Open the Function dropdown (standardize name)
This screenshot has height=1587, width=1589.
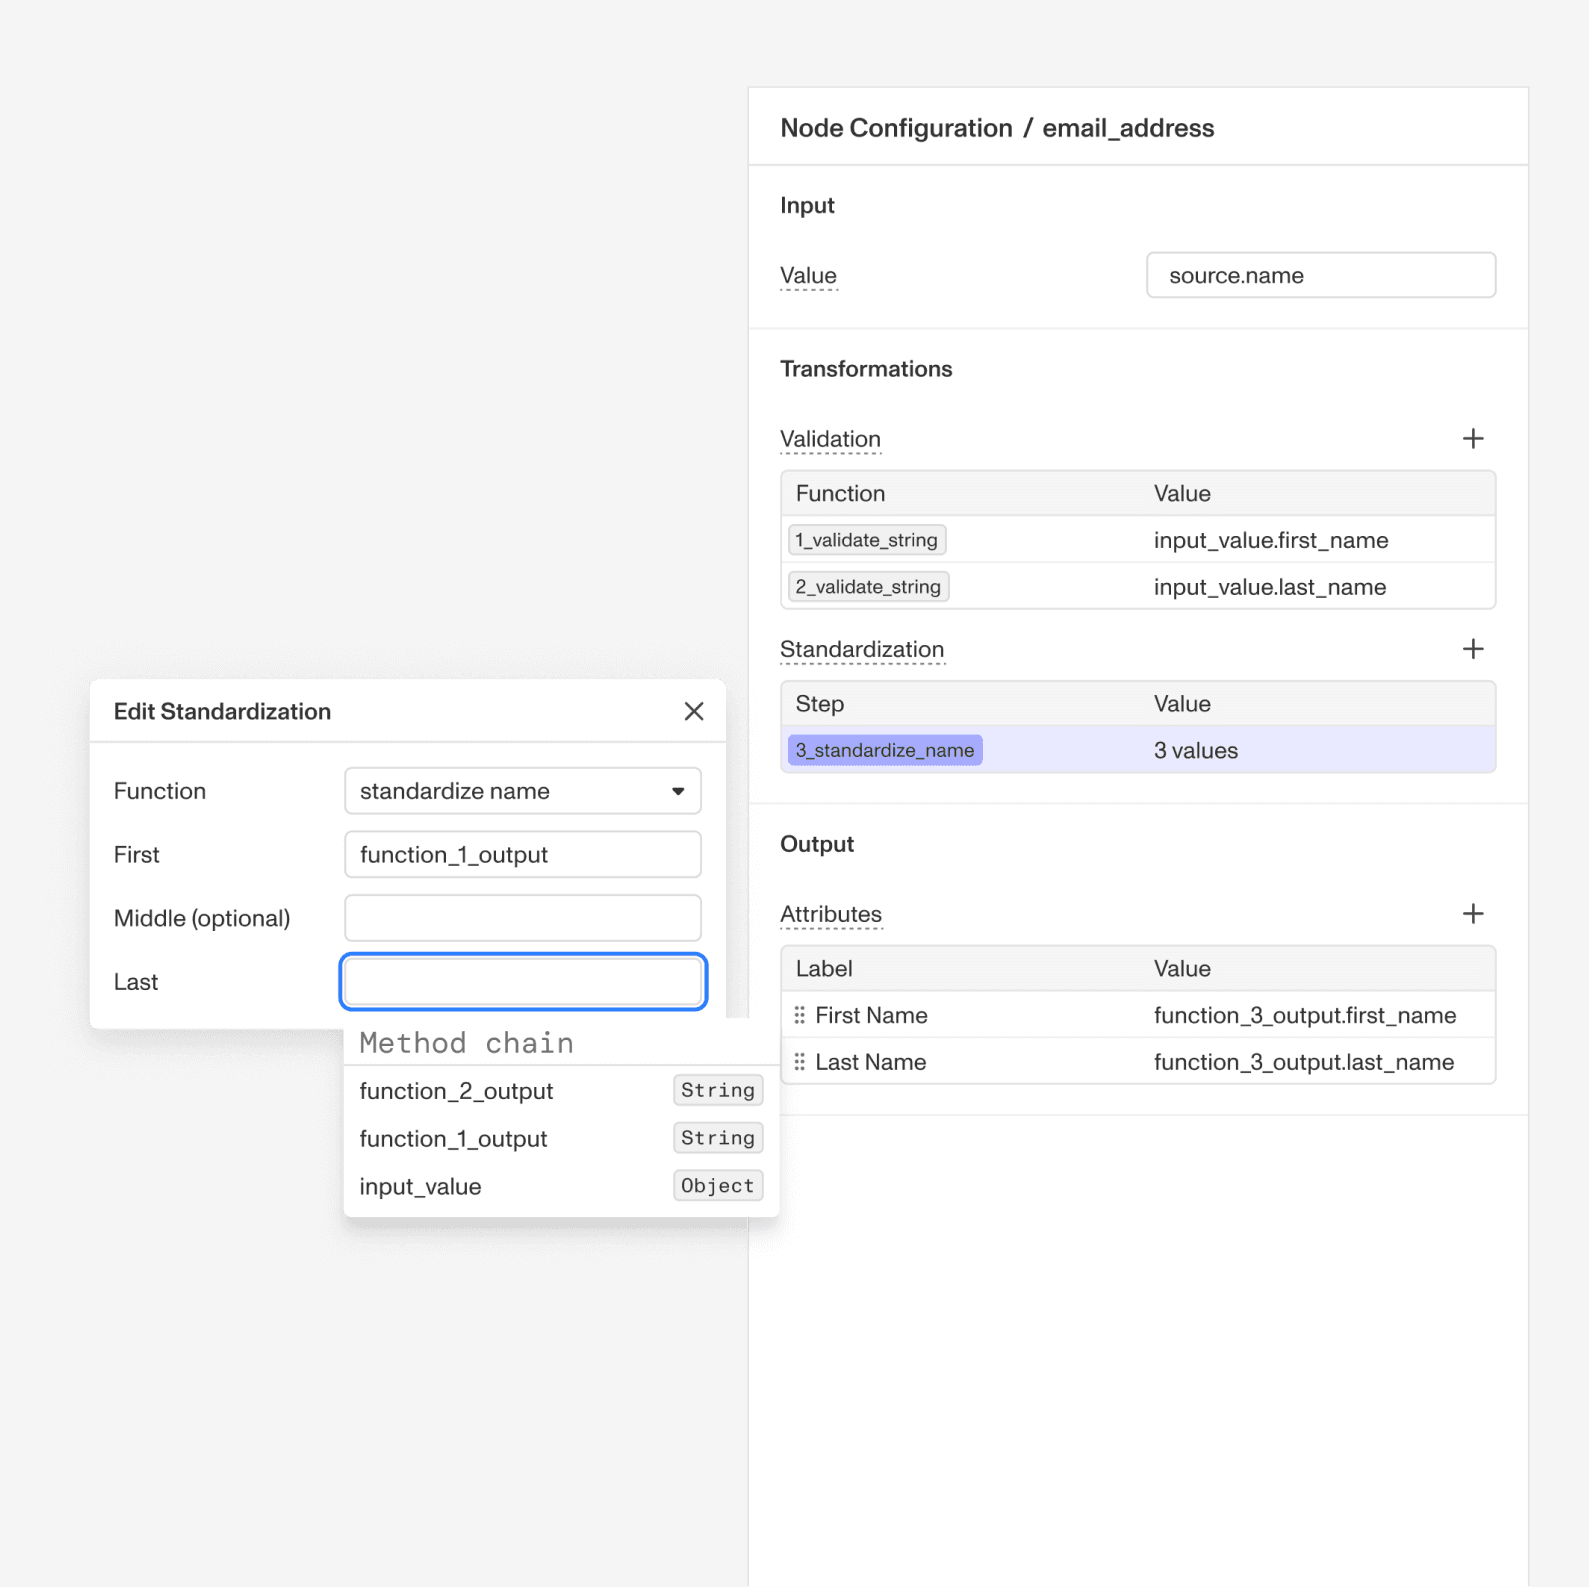click(x=523, y=791)
